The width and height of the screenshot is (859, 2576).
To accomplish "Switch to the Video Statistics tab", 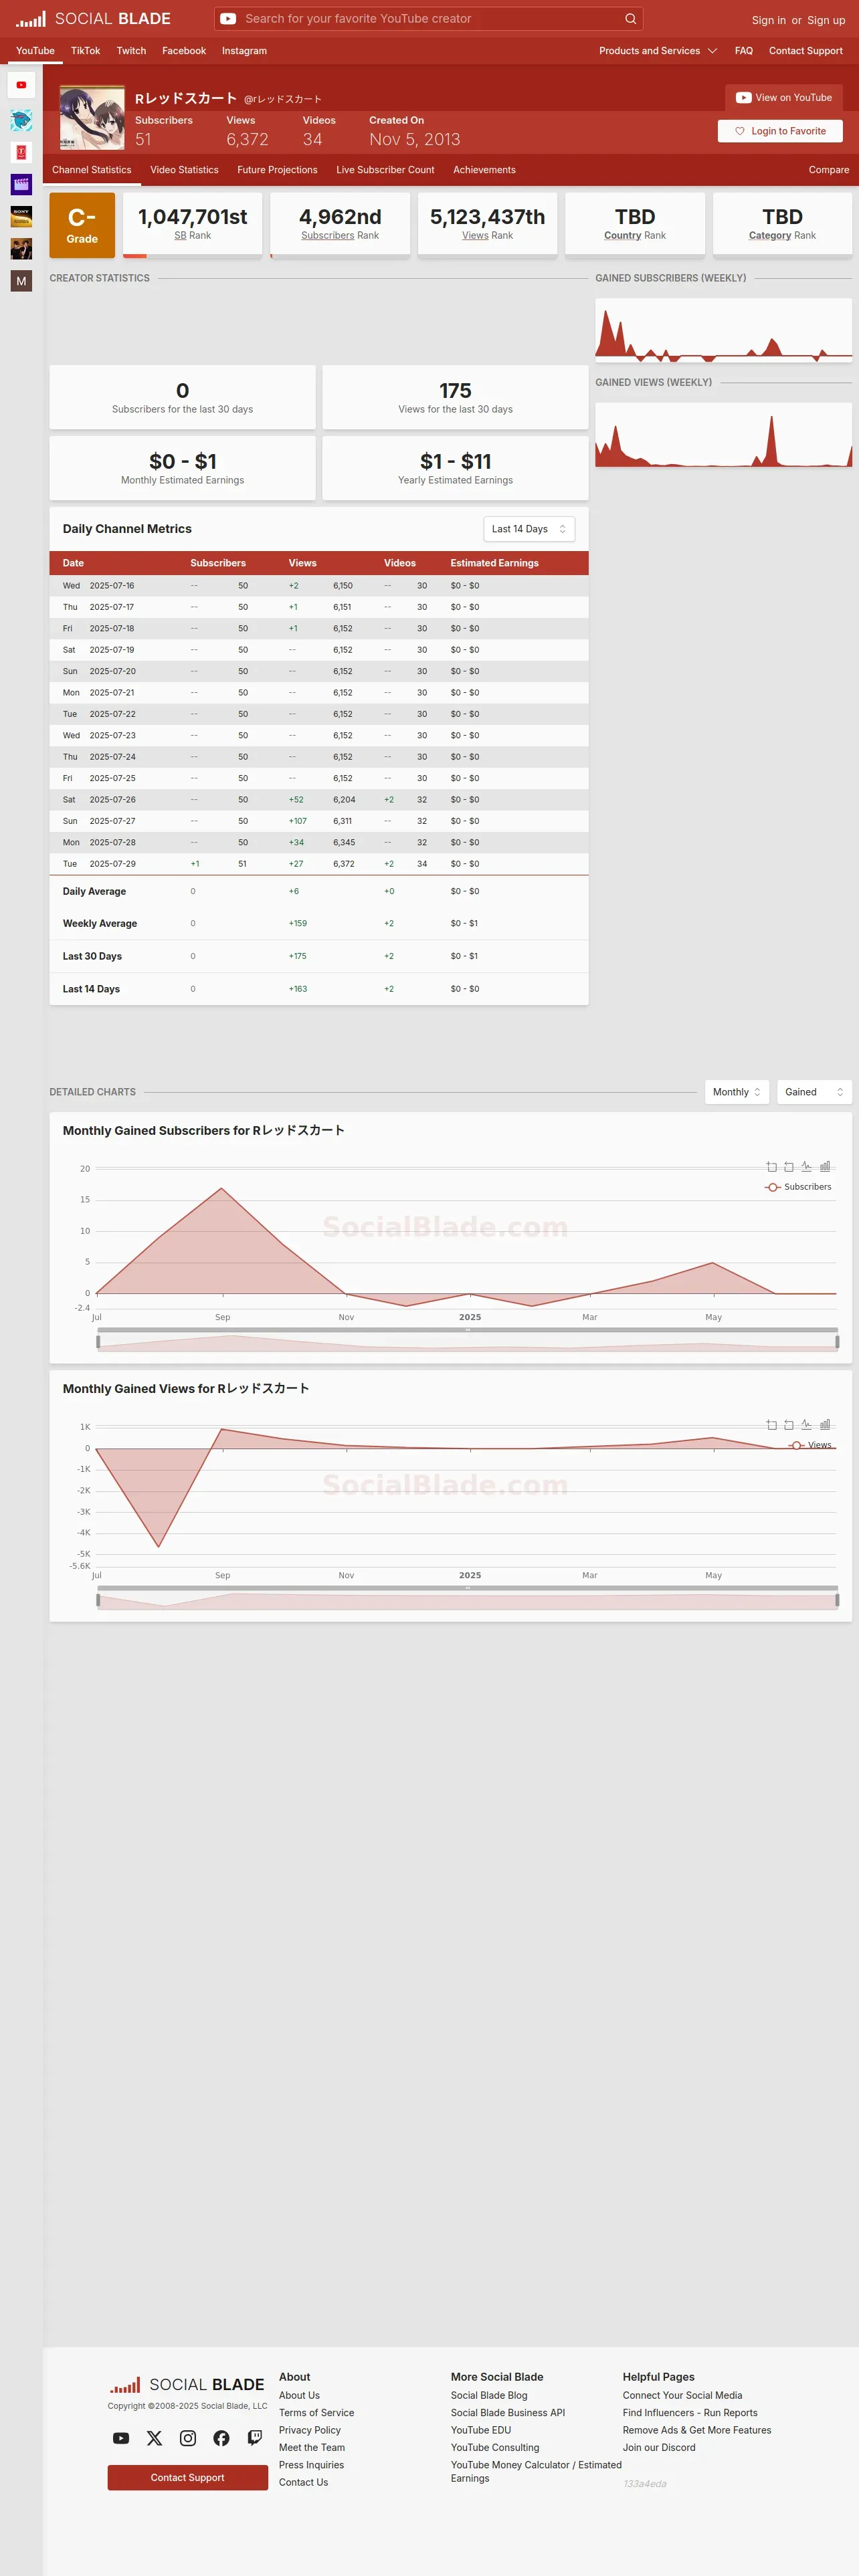I will click(184, 170).
